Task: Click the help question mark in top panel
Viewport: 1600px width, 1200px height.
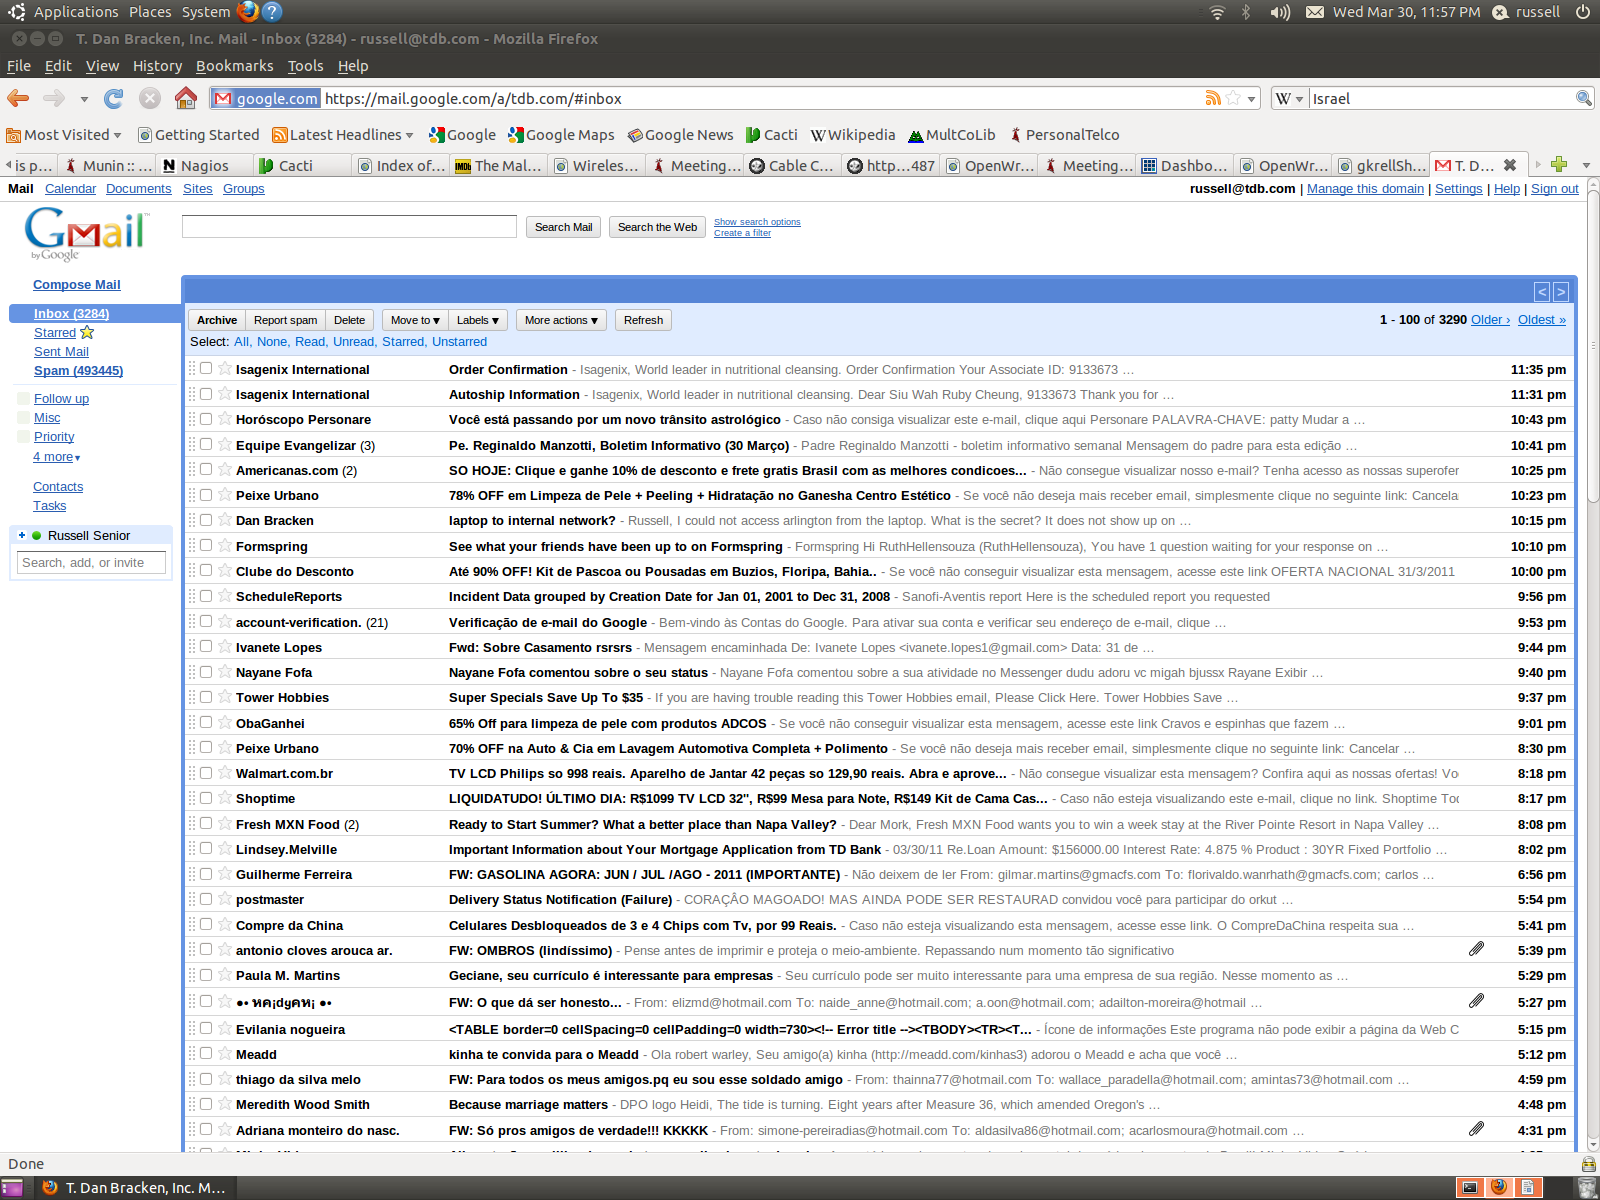Action: (272, 12)
